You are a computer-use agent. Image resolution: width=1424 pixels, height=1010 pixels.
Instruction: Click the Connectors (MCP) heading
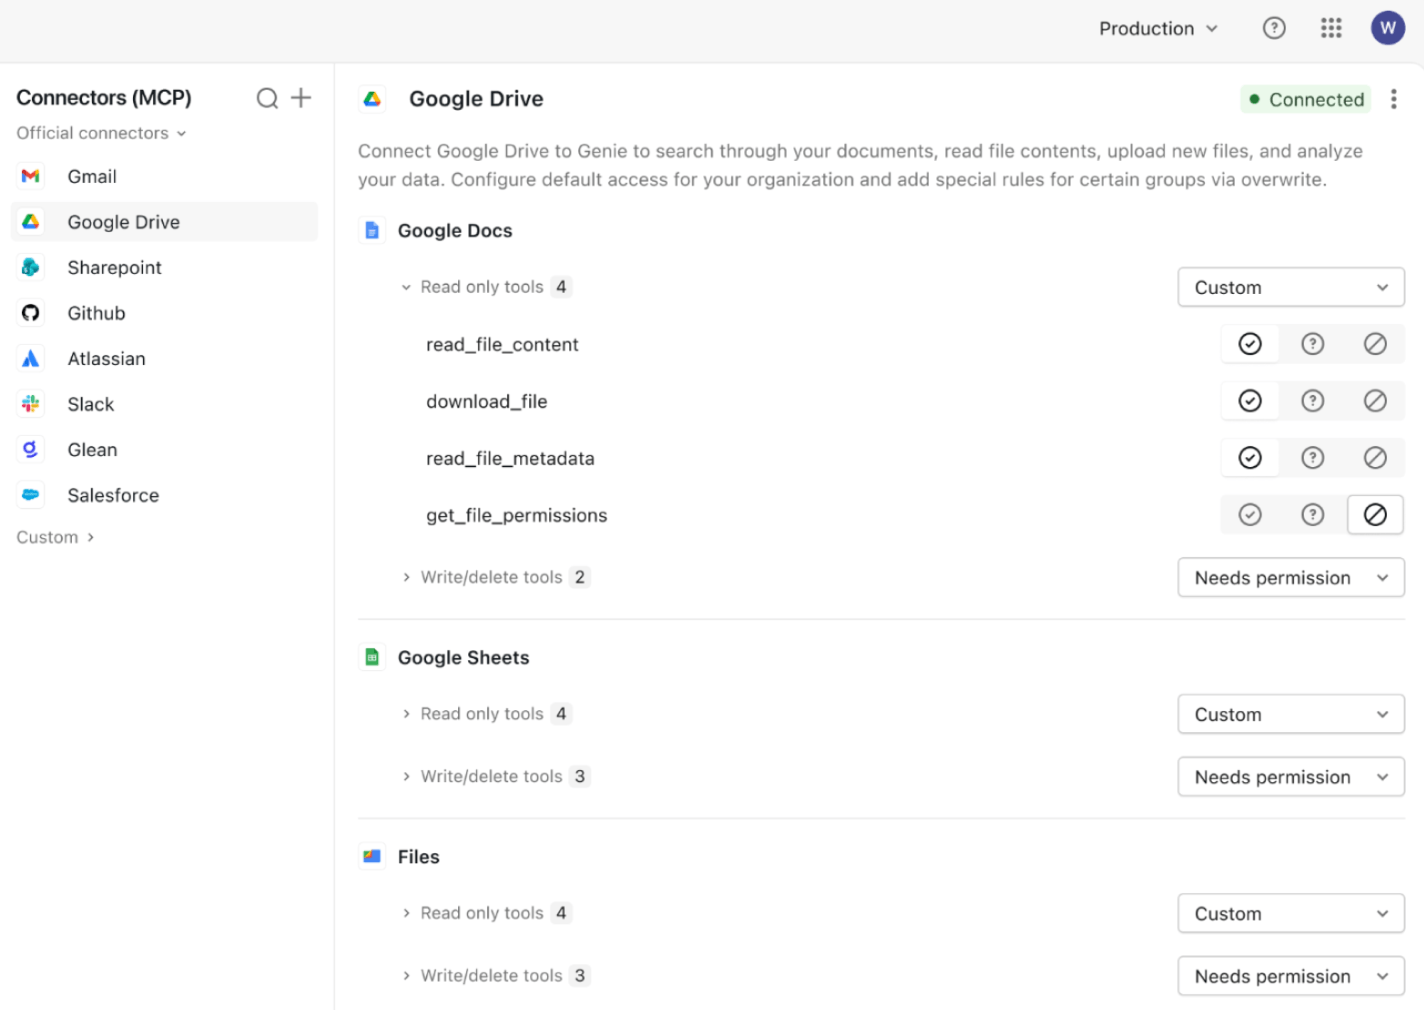coord(104,97)
